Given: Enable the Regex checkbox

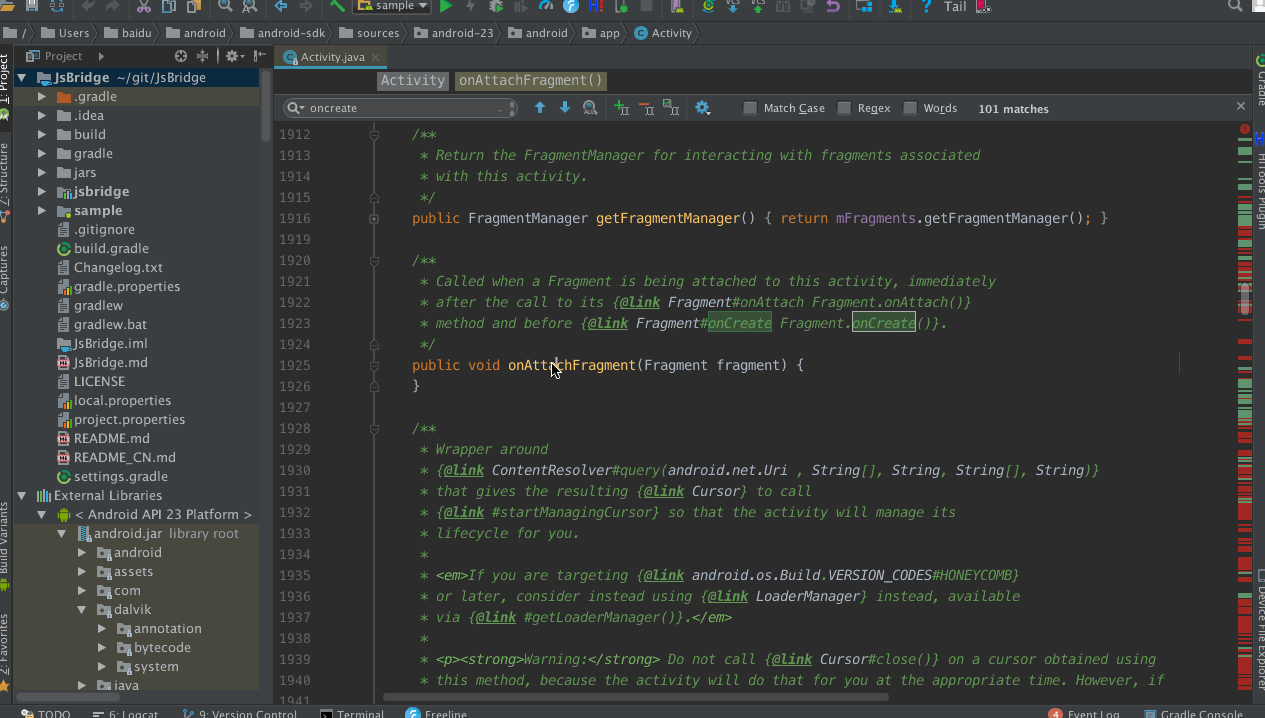Looking at the screenshot, I should tap(845, 108).
